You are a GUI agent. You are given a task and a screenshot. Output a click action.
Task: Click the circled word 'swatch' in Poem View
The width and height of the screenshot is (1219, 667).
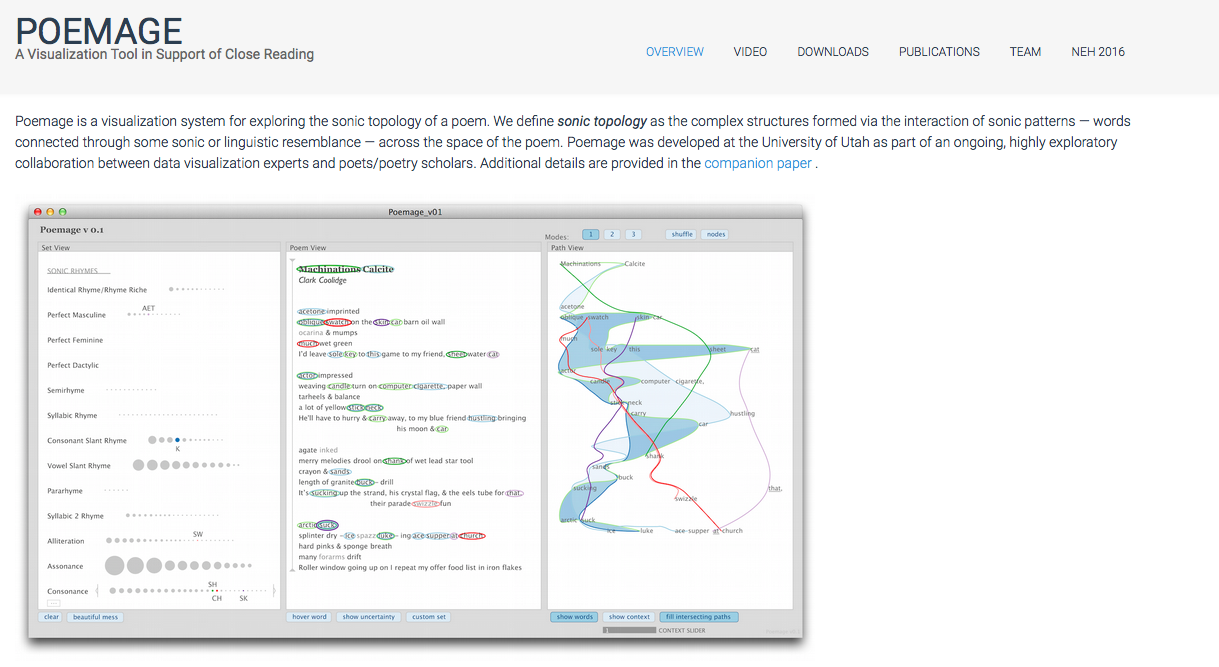click(337, 322)
